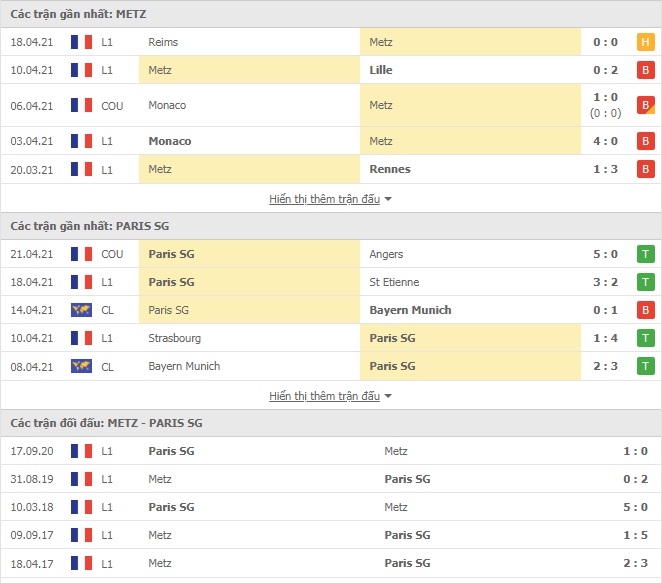This screenshot has width=662, height=583.
Task: Click the red B badge for Bayern Munich 0:1
Action: coord(645,310)
